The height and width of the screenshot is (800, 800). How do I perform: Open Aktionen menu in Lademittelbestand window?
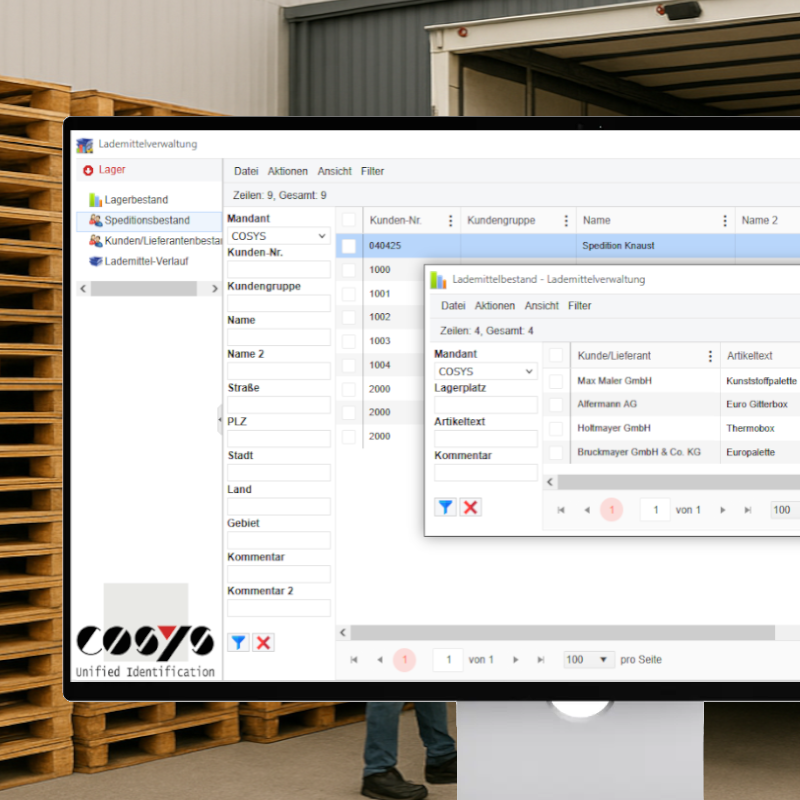[x=495, y=306]
